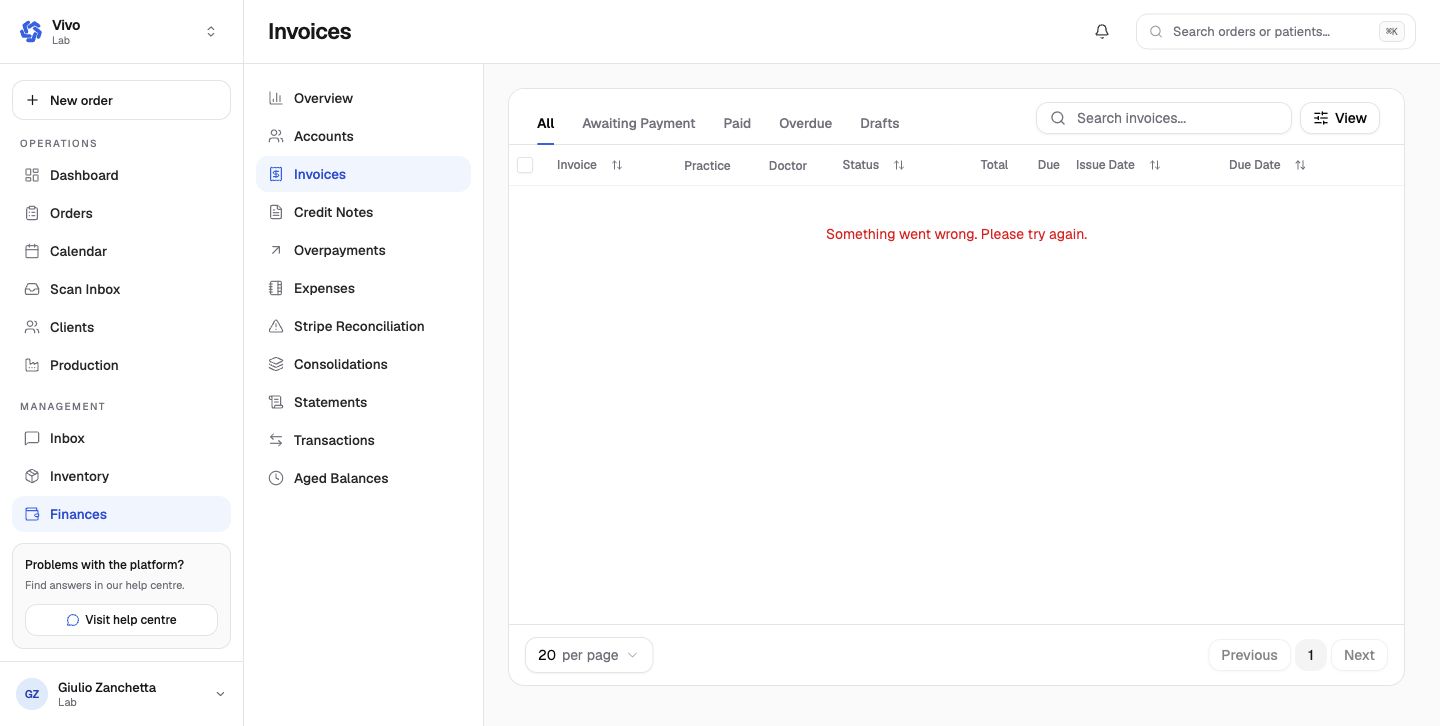This screenshot has width=1440, height=726.
Task: Sort by the Invoice column arrows
Action: pos(617,165)
